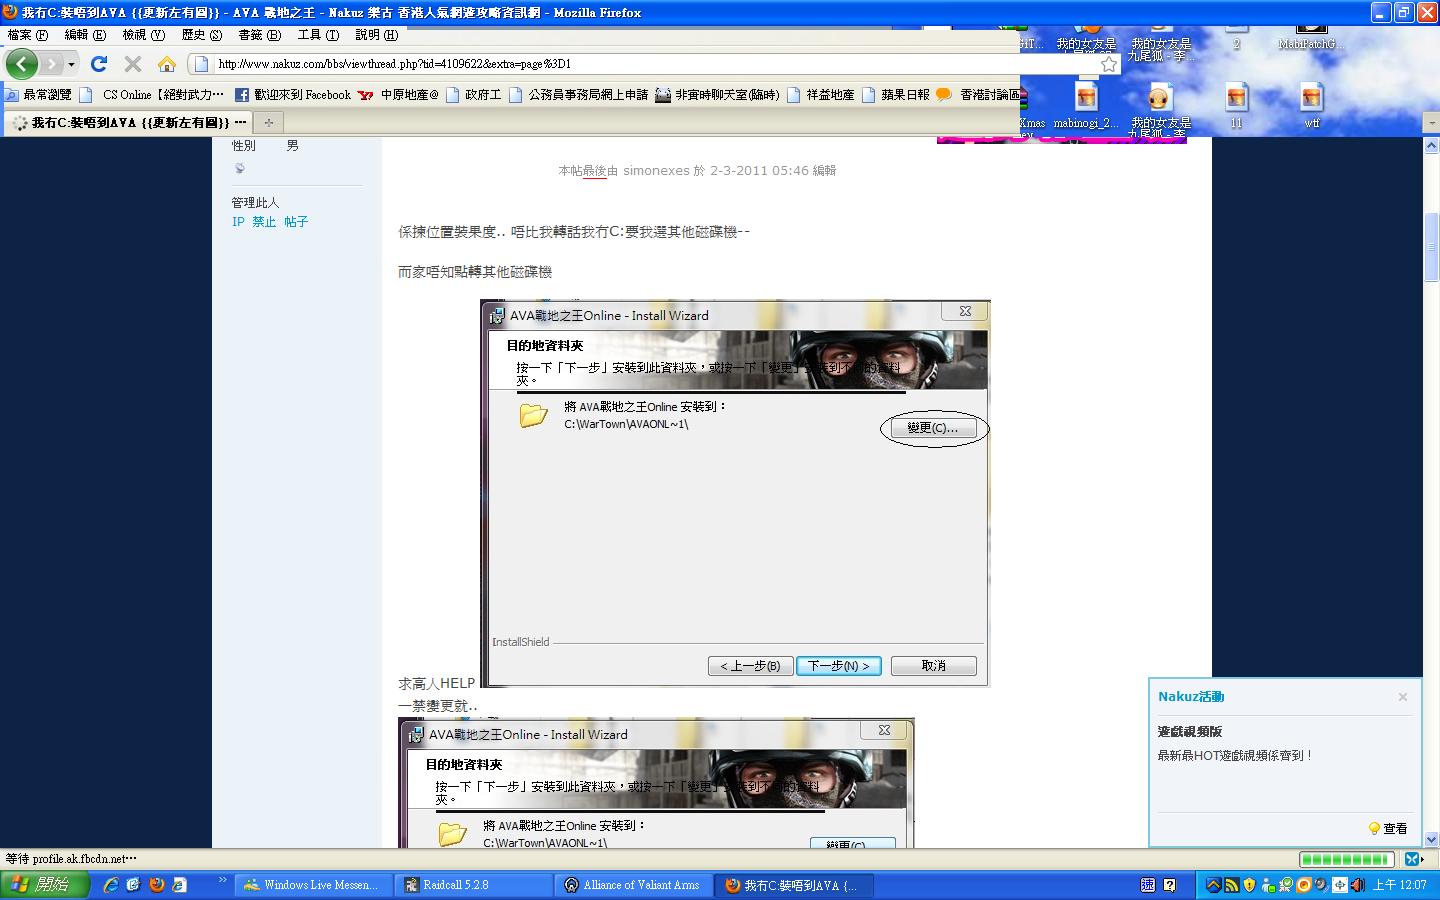Switch to Windows Live Messenger taskbar button

click(x=313, y=885)
